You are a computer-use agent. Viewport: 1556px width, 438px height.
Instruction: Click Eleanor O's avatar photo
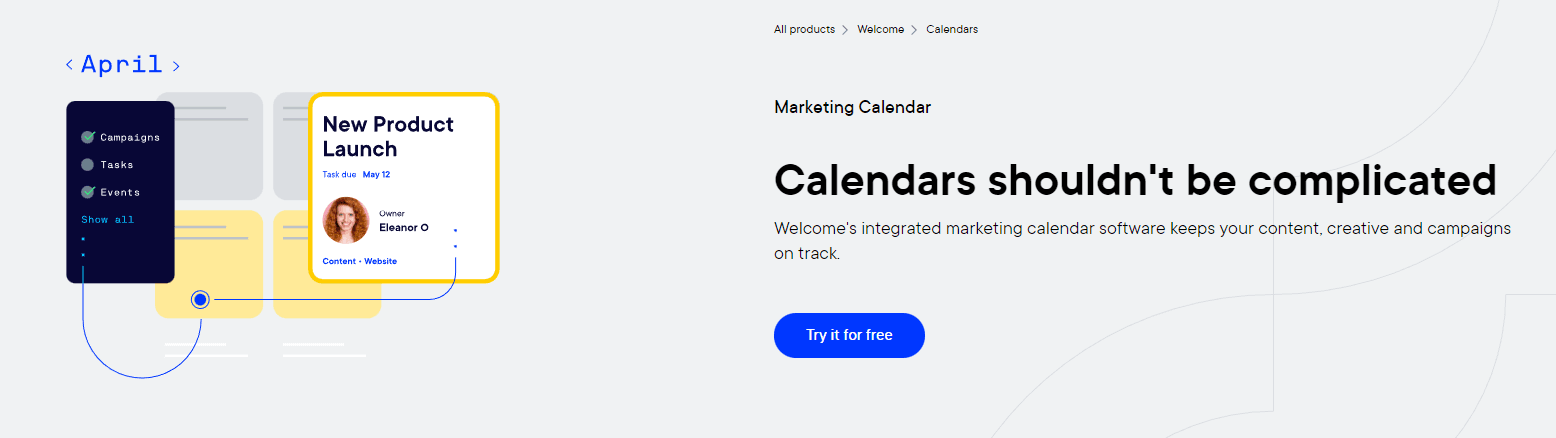point(346,220)
